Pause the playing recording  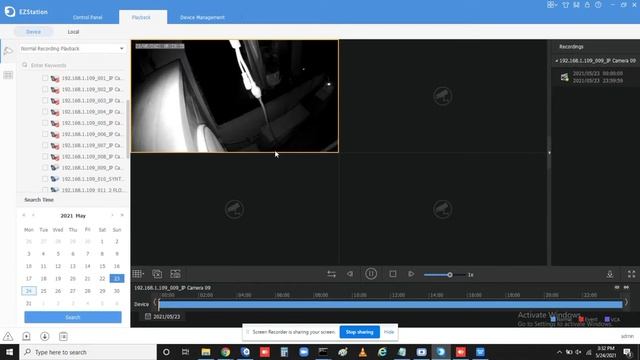coord(371,274)
